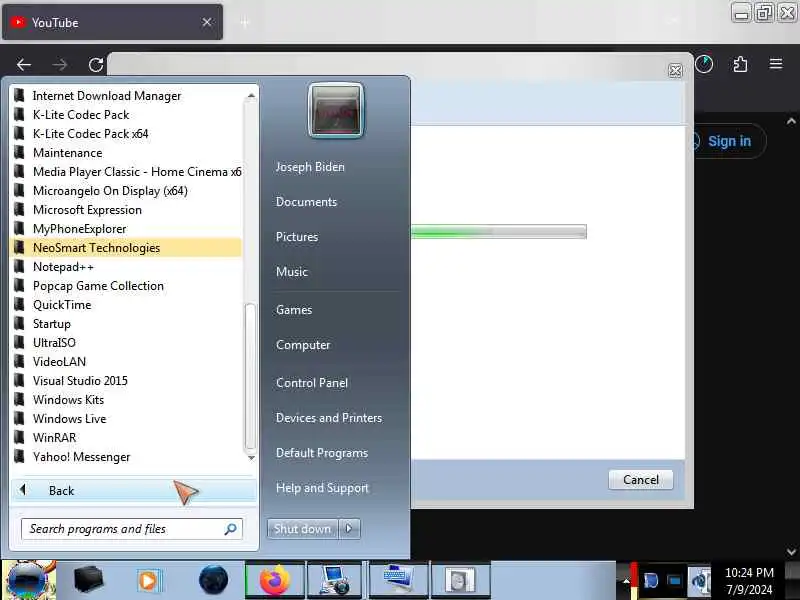
Task: Click the programs list scrollbar thumb
Action: [251, 378]
